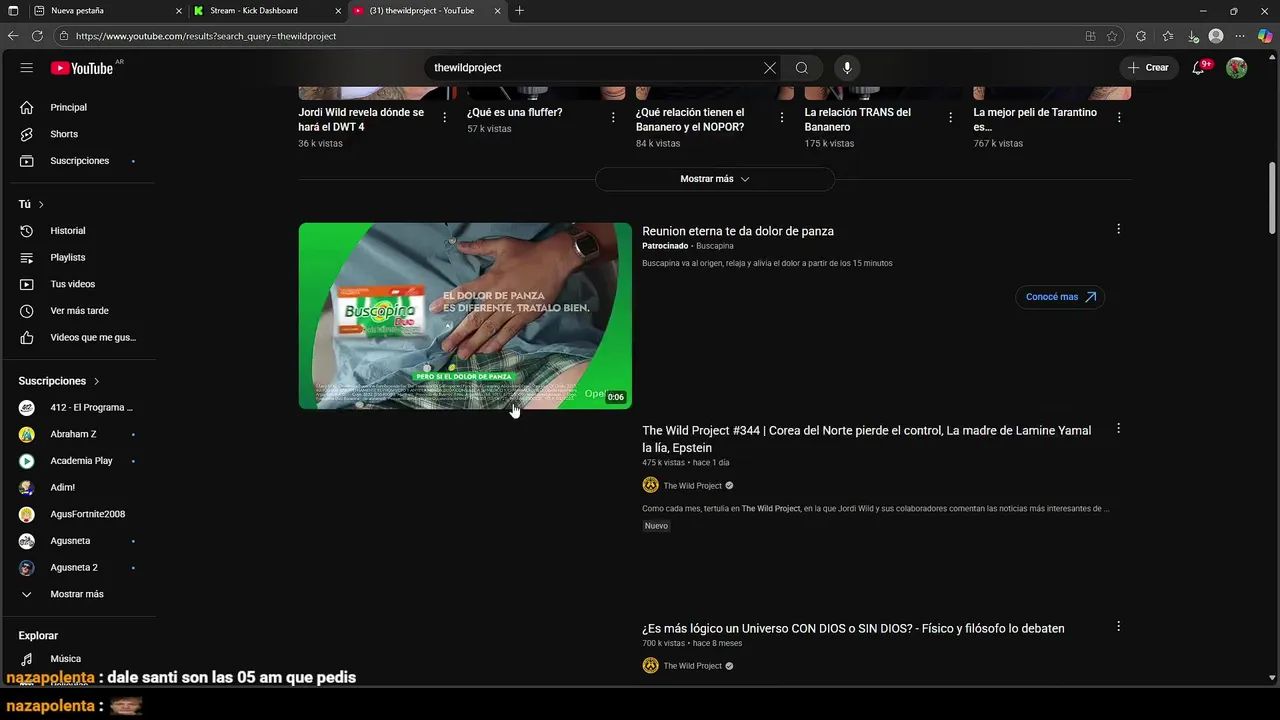This screenshot has height=720, width=1280.
Task: Open Suscripciones feed in sidebar
Action: point(80,161)
